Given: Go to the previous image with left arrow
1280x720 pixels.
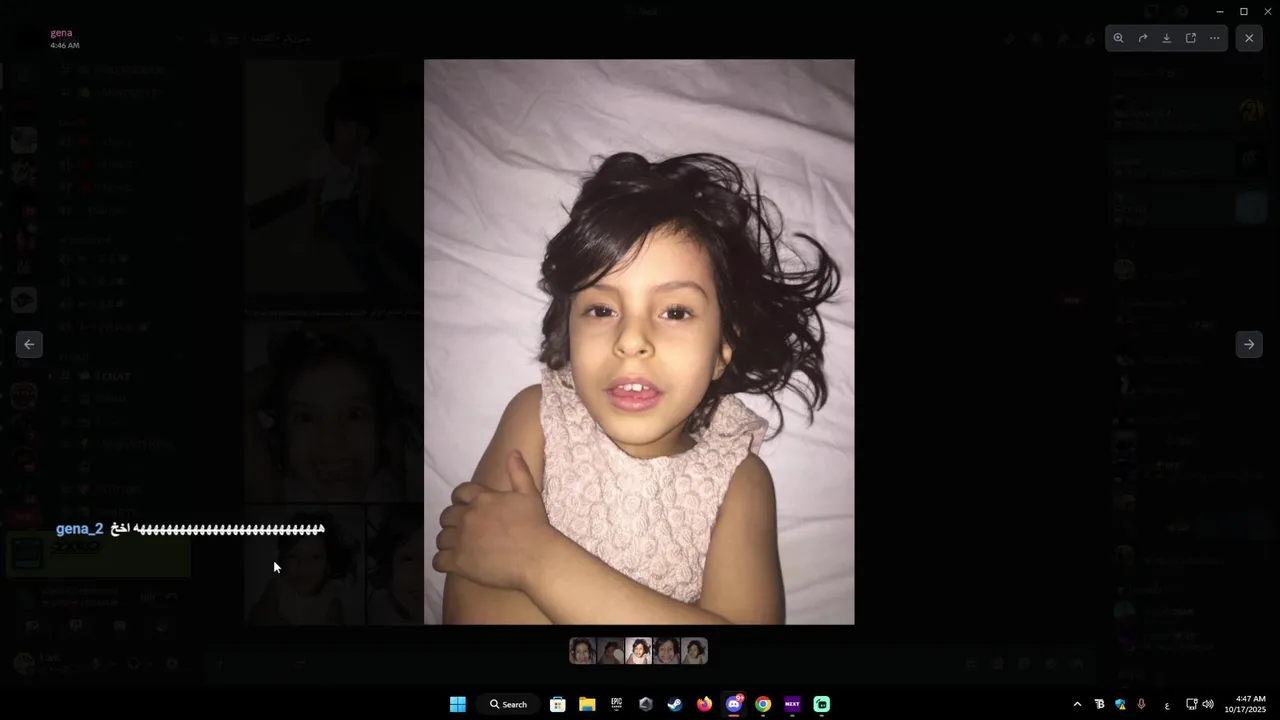Looking at the screenshot, I should point(29,344).
